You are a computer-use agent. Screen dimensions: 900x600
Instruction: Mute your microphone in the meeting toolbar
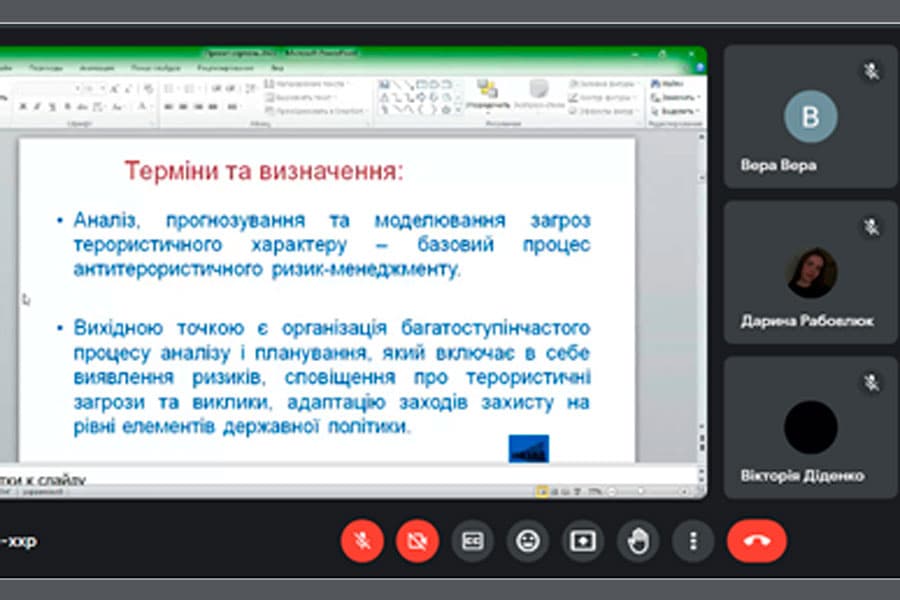click(363, 540)
